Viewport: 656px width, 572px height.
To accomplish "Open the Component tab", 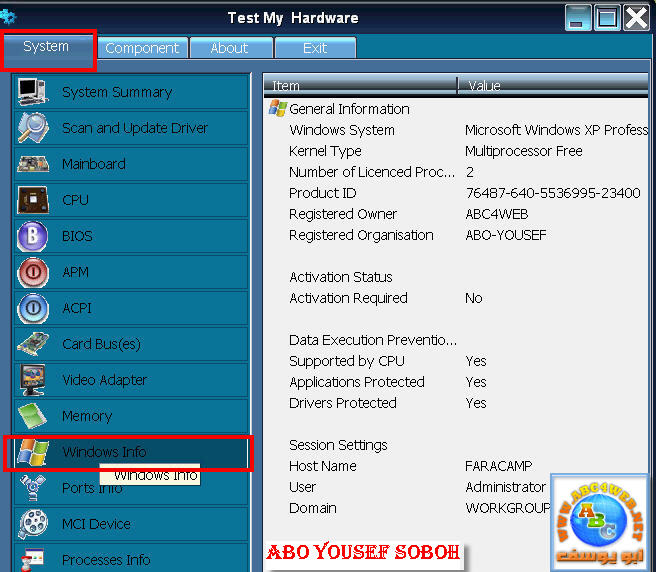I will (142, 48).
